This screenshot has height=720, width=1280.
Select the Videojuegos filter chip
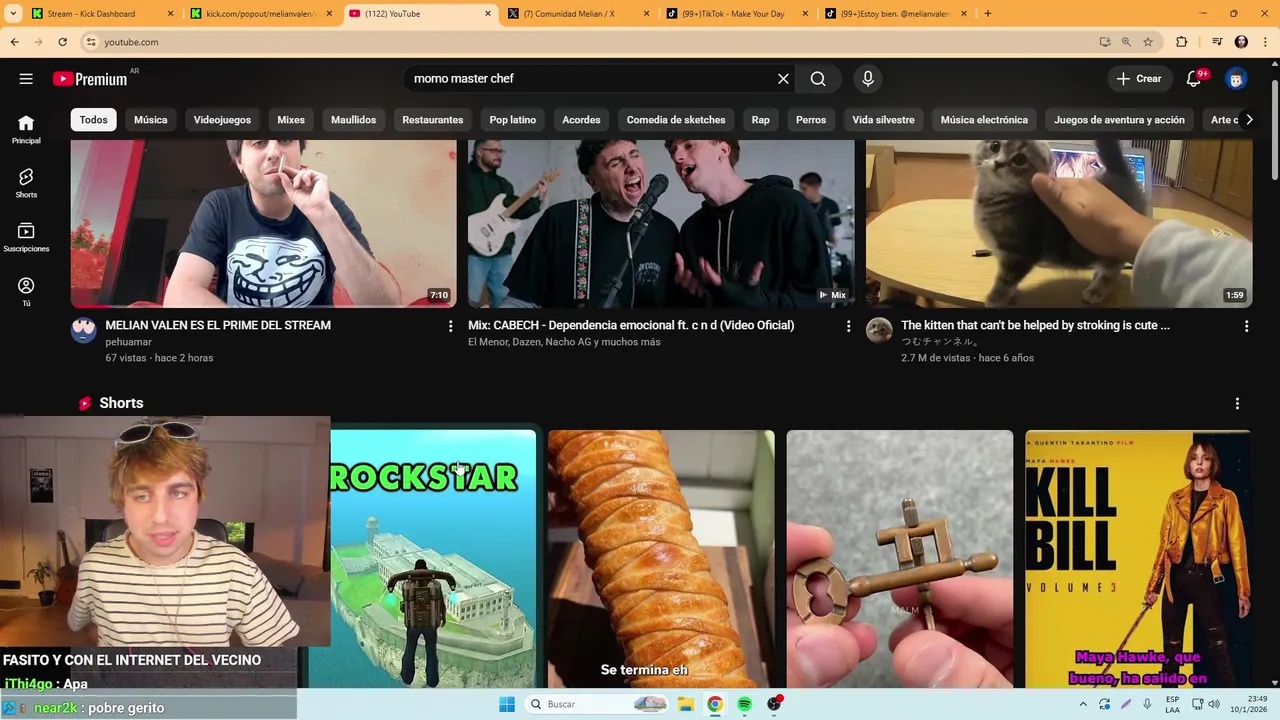[x=222, y=120]
